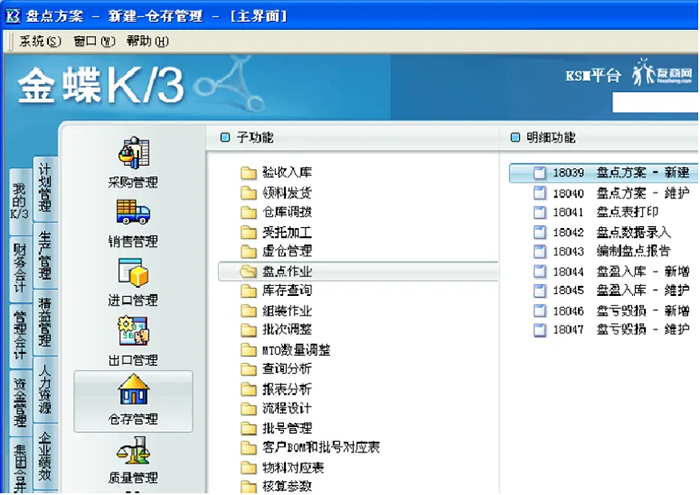Switch to 计划管理 side tab

tap(45, 188)
